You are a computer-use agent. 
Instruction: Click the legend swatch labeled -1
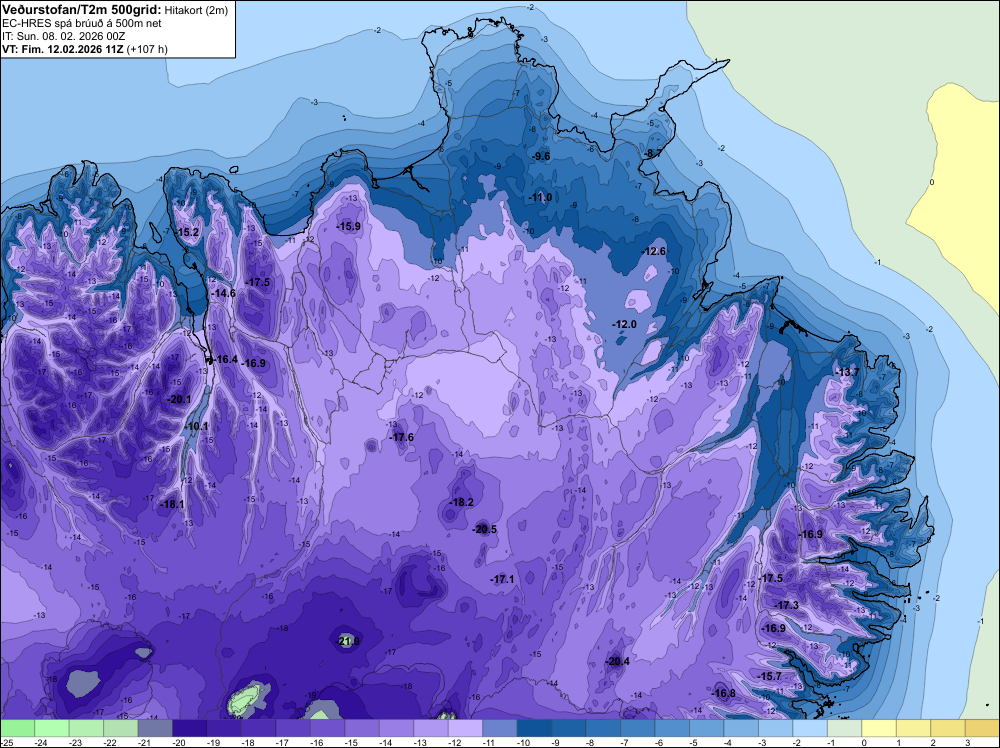tap(844, 729)
